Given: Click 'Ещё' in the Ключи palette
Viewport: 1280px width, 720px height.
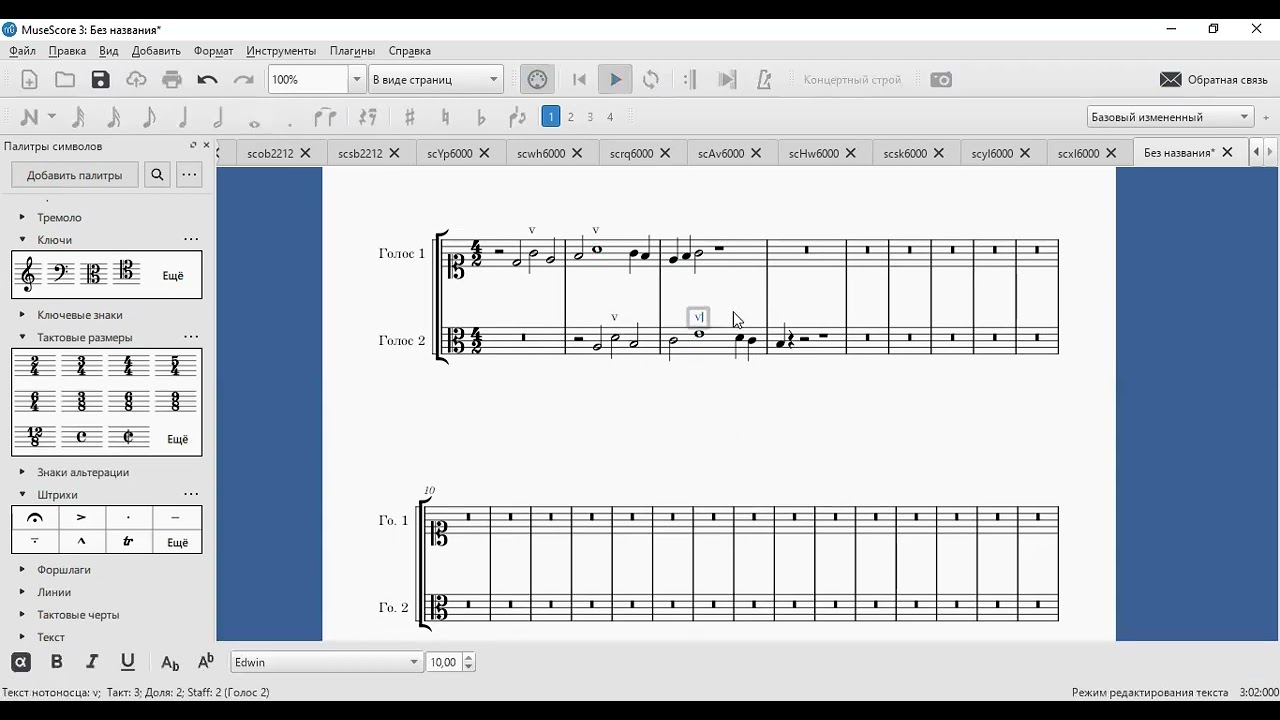Looking at the screenshot, I should (x=173, y=276).
